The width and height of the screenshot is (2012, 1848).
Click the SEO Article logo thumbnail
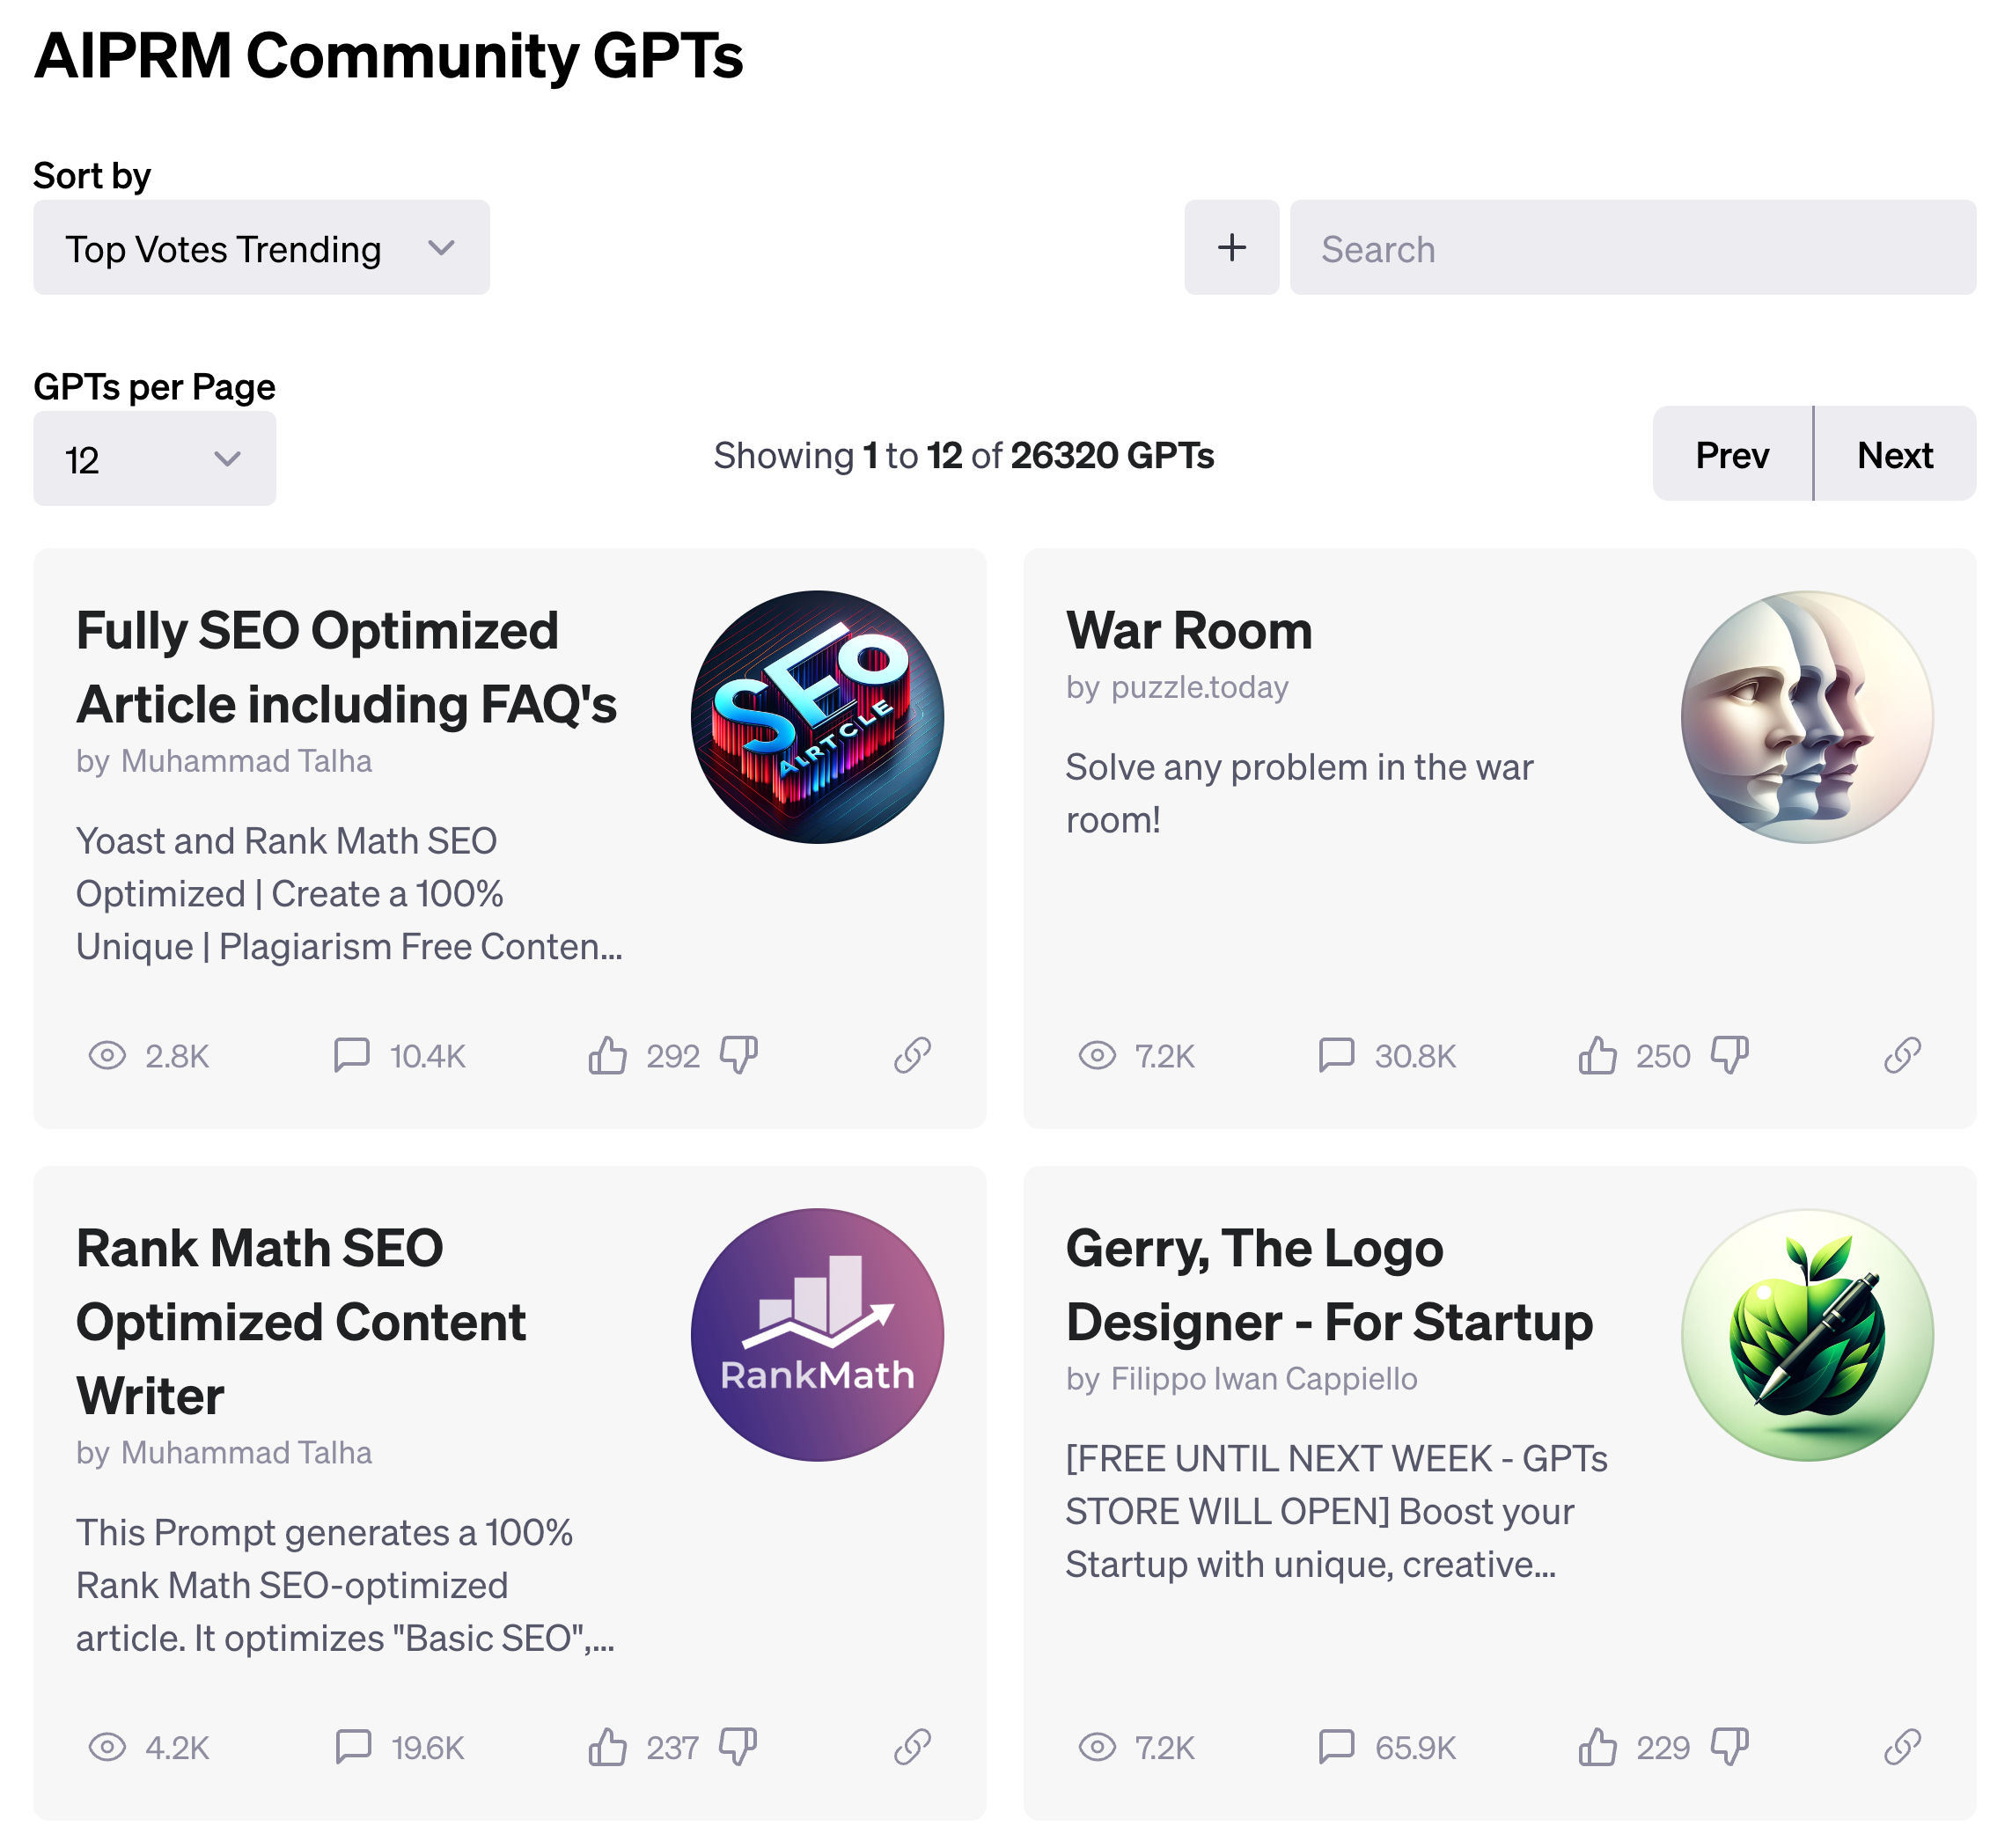[x=817, y=716]
